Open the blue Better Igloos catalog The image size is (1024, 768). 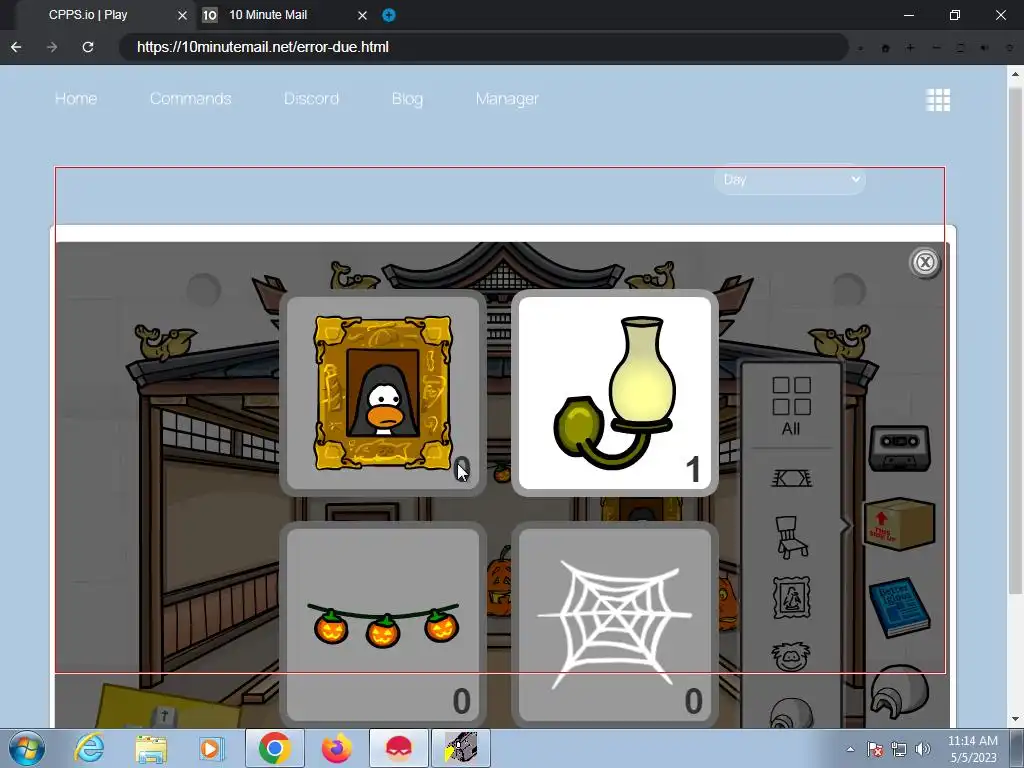[x=900, y=607]
